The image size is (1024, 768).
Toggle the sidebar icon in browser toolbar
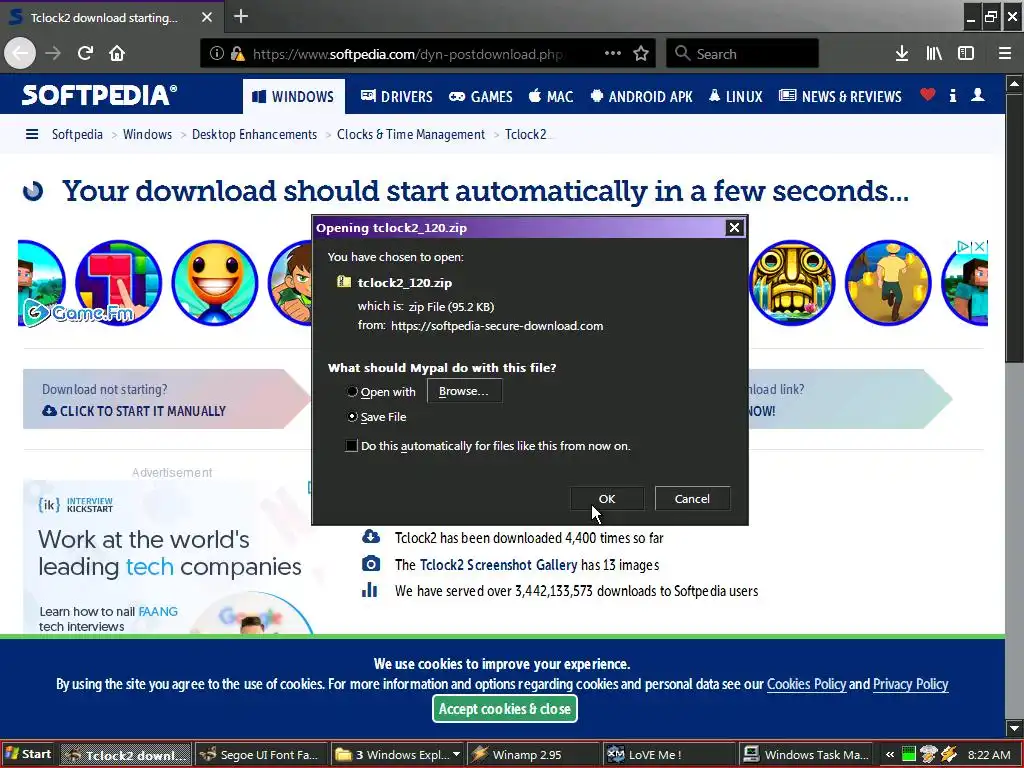pos(966,54)
